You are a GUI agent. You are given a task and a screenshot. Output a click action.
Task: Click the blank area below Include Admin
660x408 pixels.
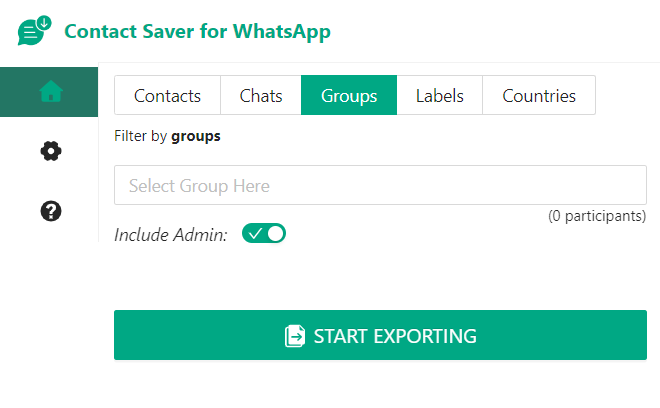pos(380,277)
